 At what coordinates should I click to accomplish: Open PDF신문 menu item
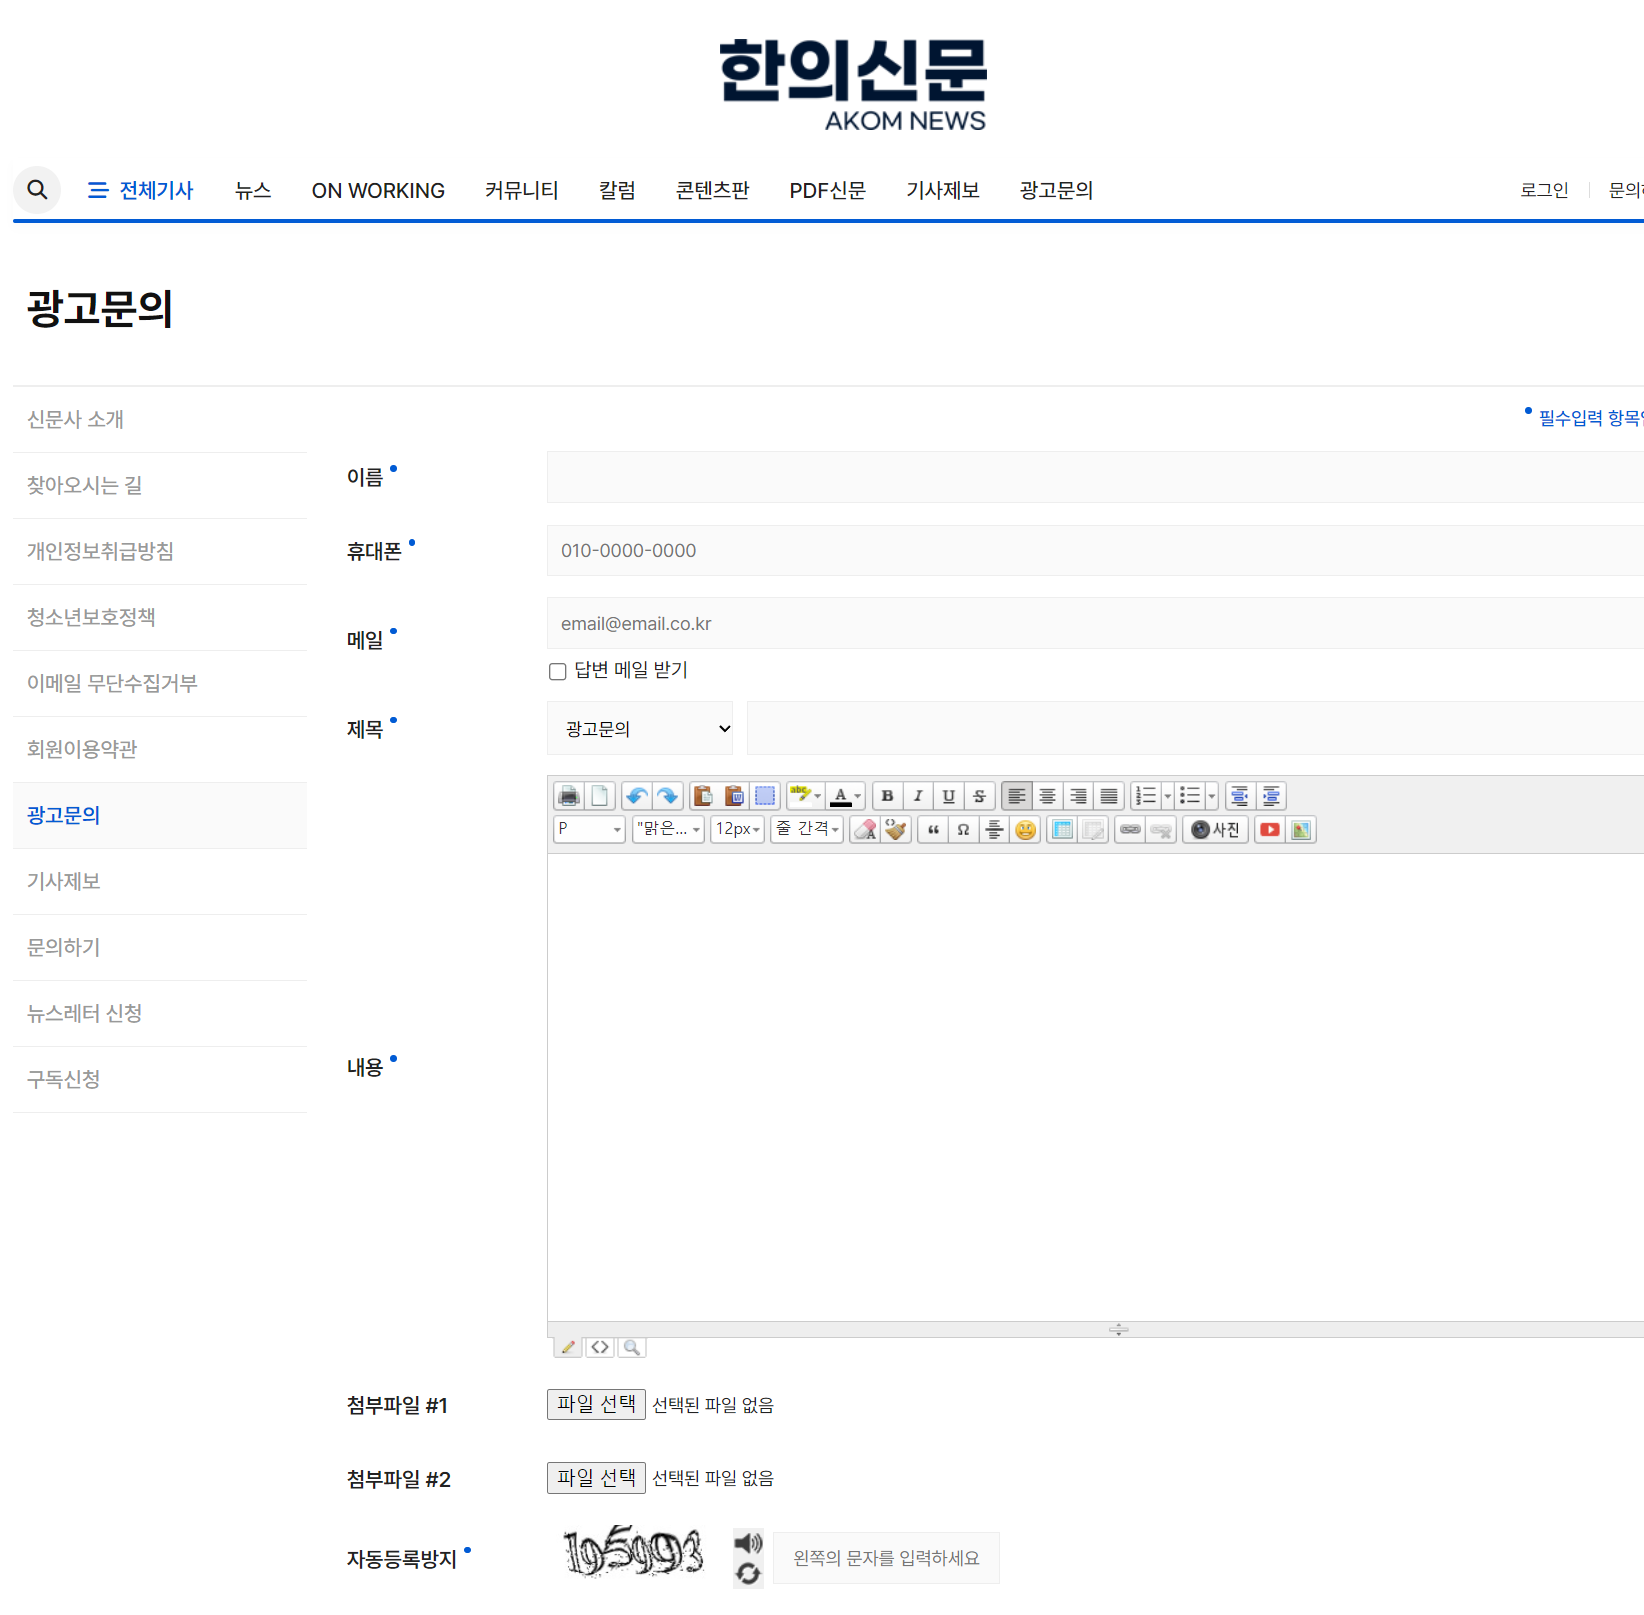tap(827, 190)
